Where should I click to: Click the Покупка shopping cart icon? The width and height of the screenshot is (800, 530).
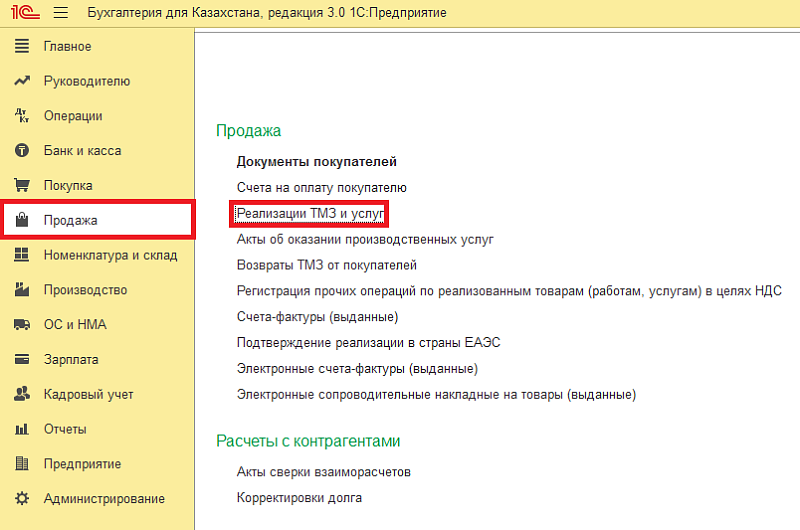pyautogui.click(x=22, y=185)
